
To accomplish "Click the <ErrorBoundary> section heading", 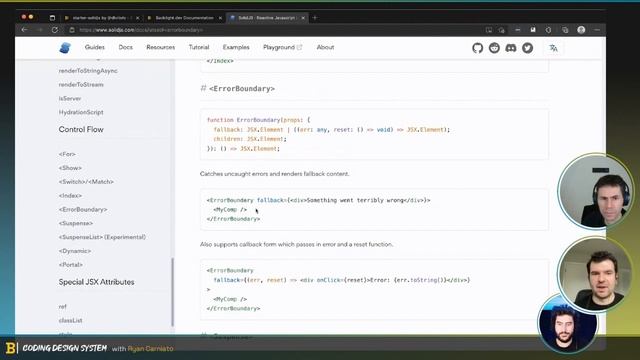I will (242, 89).
